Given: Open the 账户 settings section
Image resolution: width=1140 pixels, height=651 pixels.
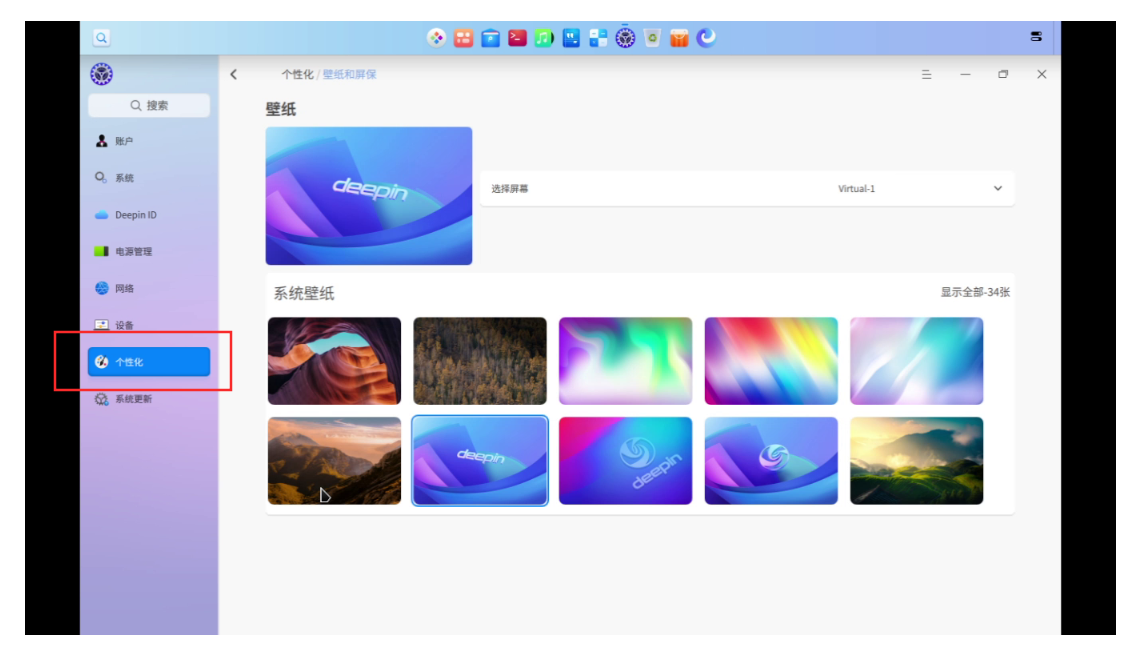Looking at the screenshot, I should coord(149,141).
